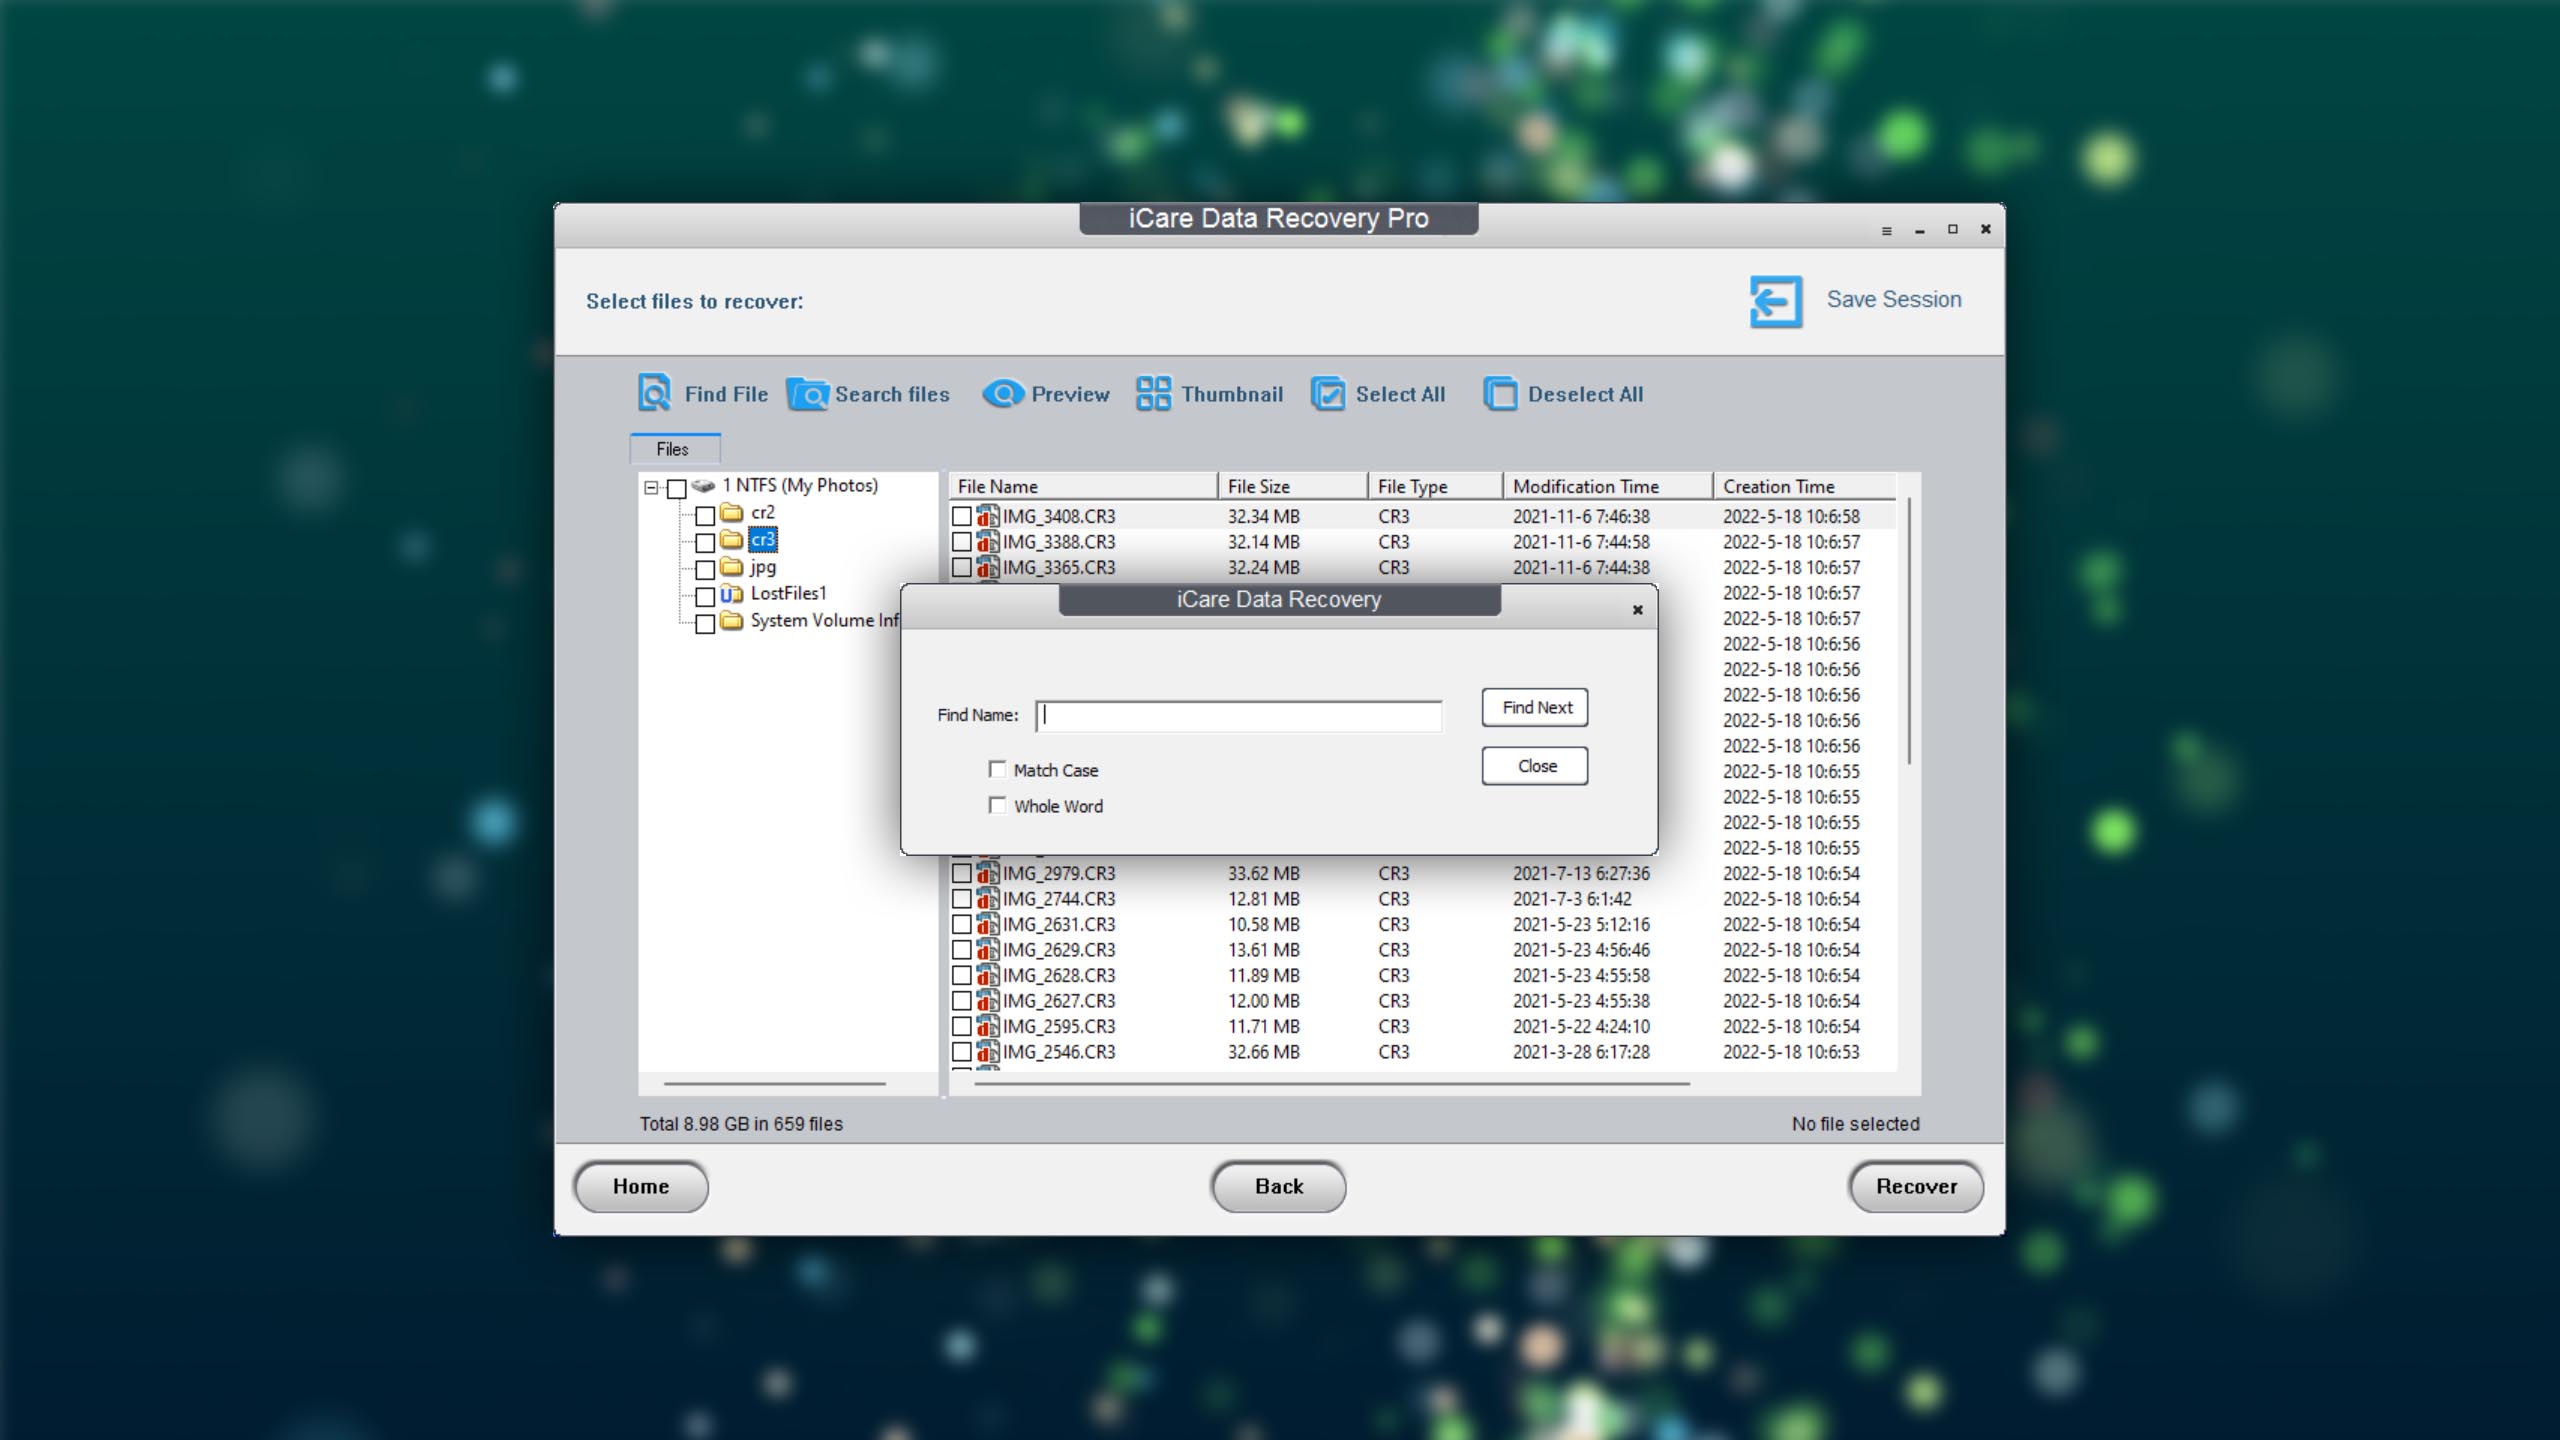
Task: Enable the Match Case checkbox
Action: coord(997,769)
